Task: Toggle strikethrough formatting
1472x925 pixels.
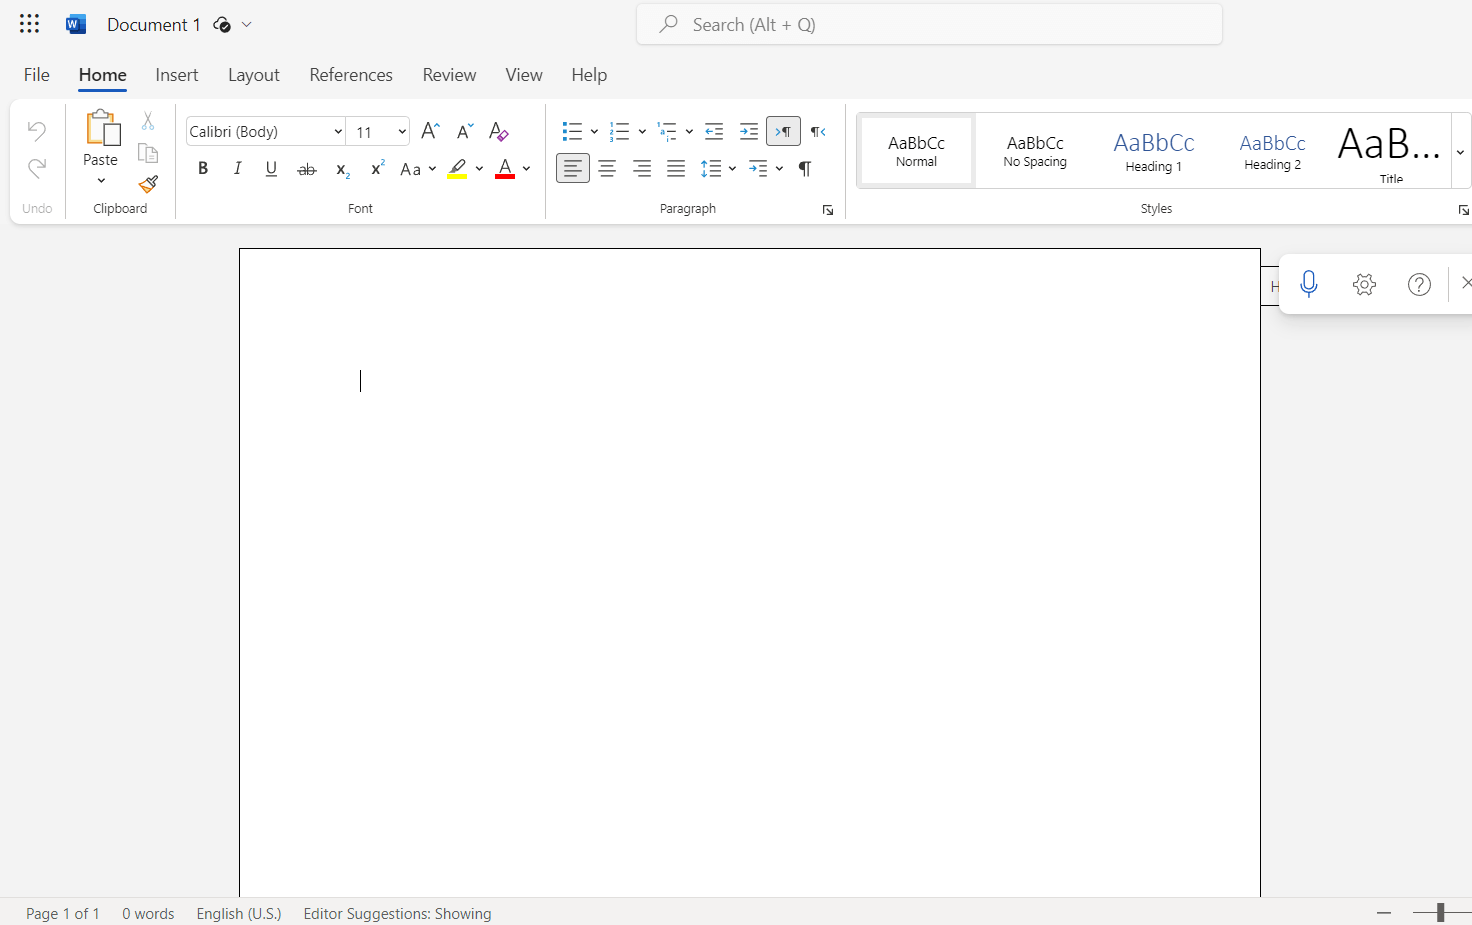Action: tap(307, 168)
